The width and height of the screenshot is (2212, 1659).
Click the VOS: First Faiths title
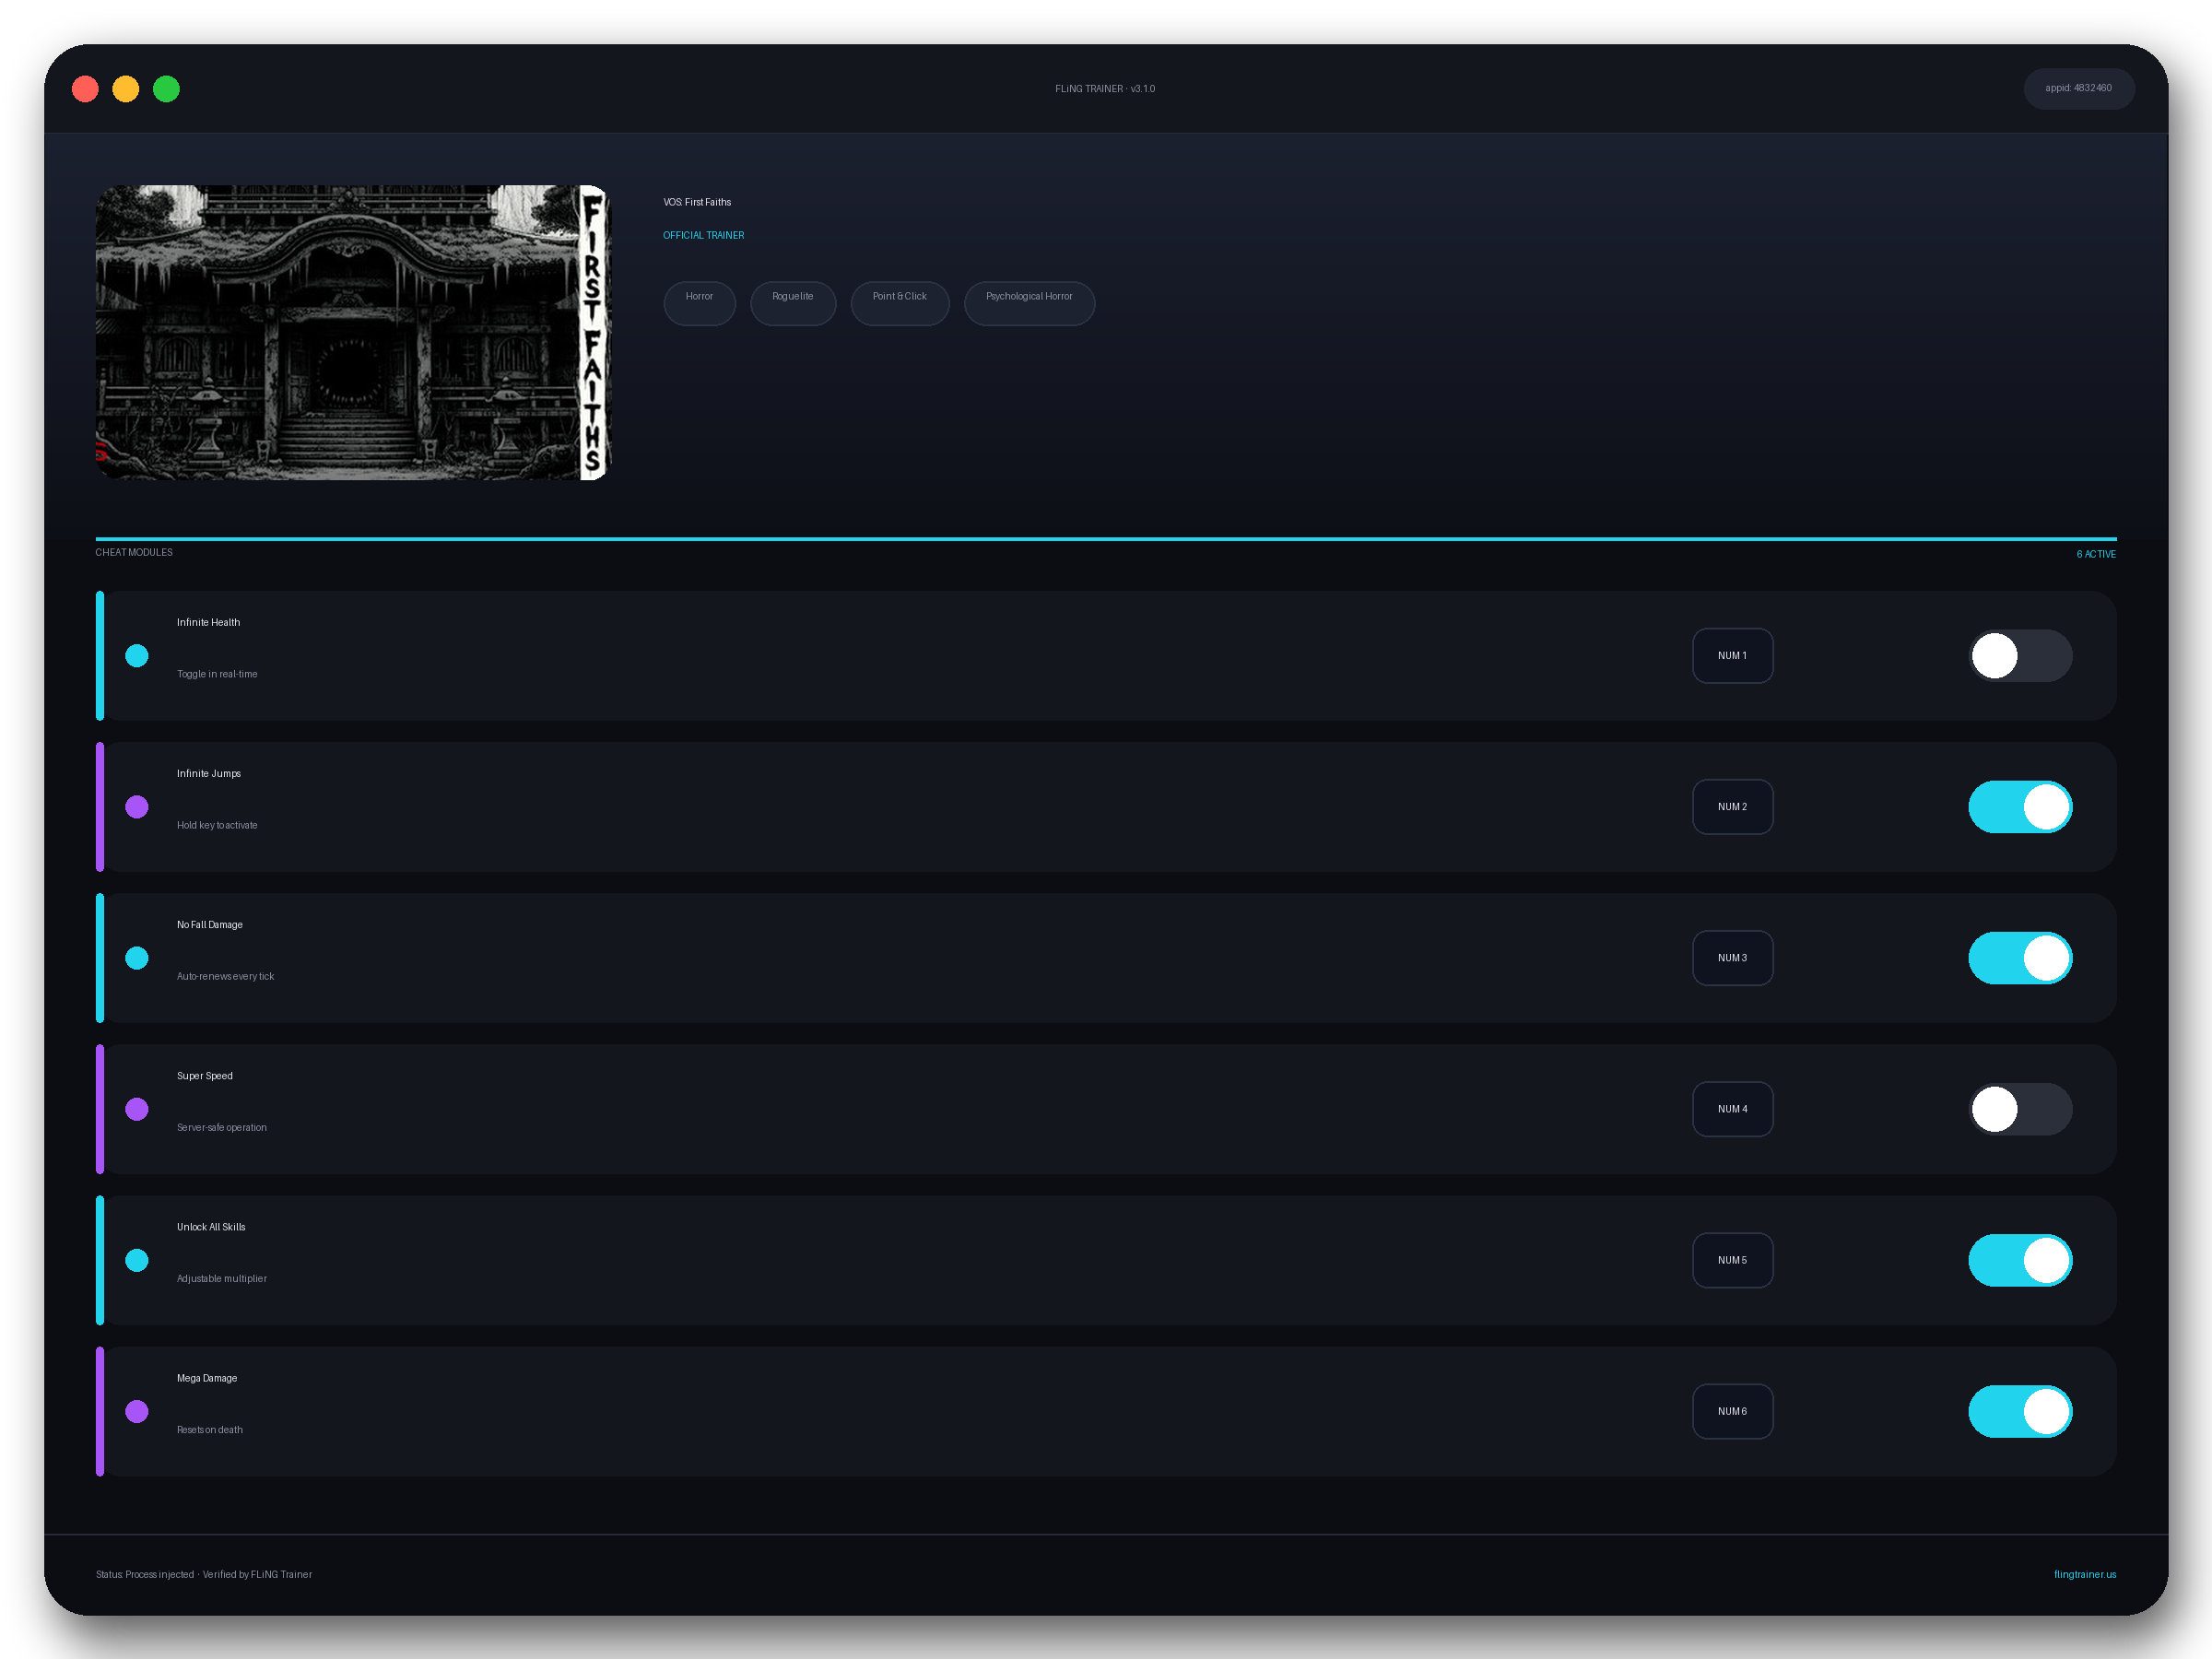[697, 202]
